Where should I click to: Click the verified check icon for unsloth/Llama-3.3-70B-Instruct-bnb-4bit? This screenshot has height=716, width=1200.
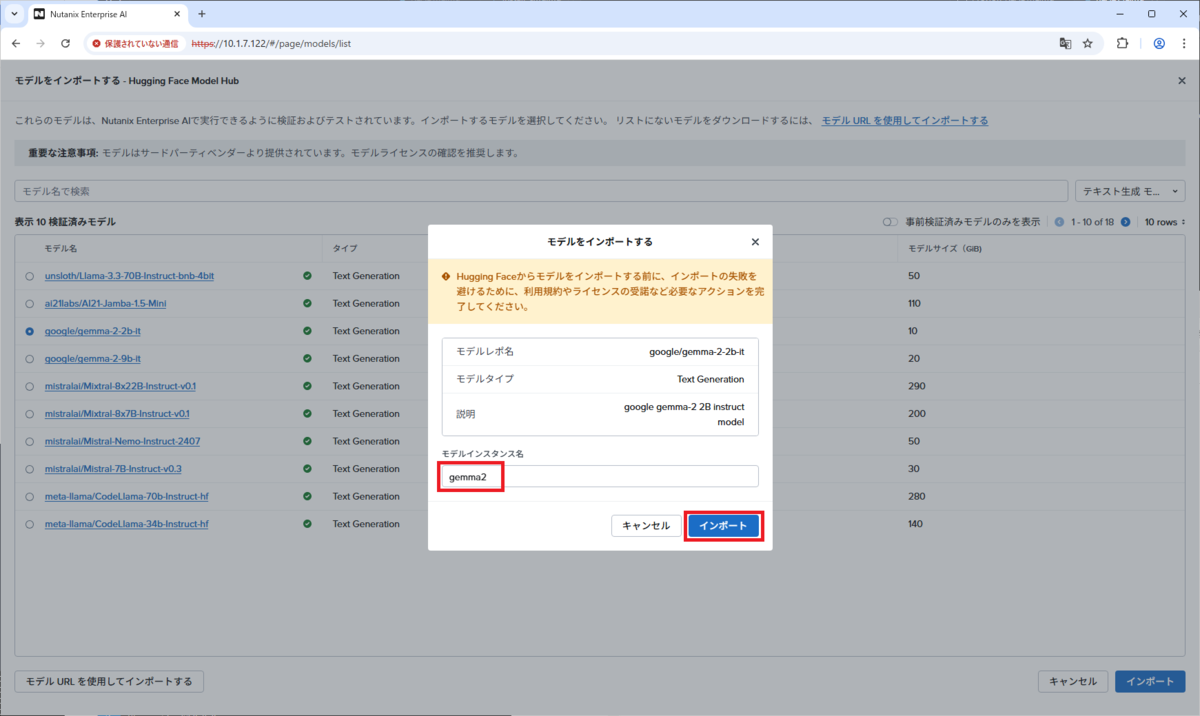point(307,275)
